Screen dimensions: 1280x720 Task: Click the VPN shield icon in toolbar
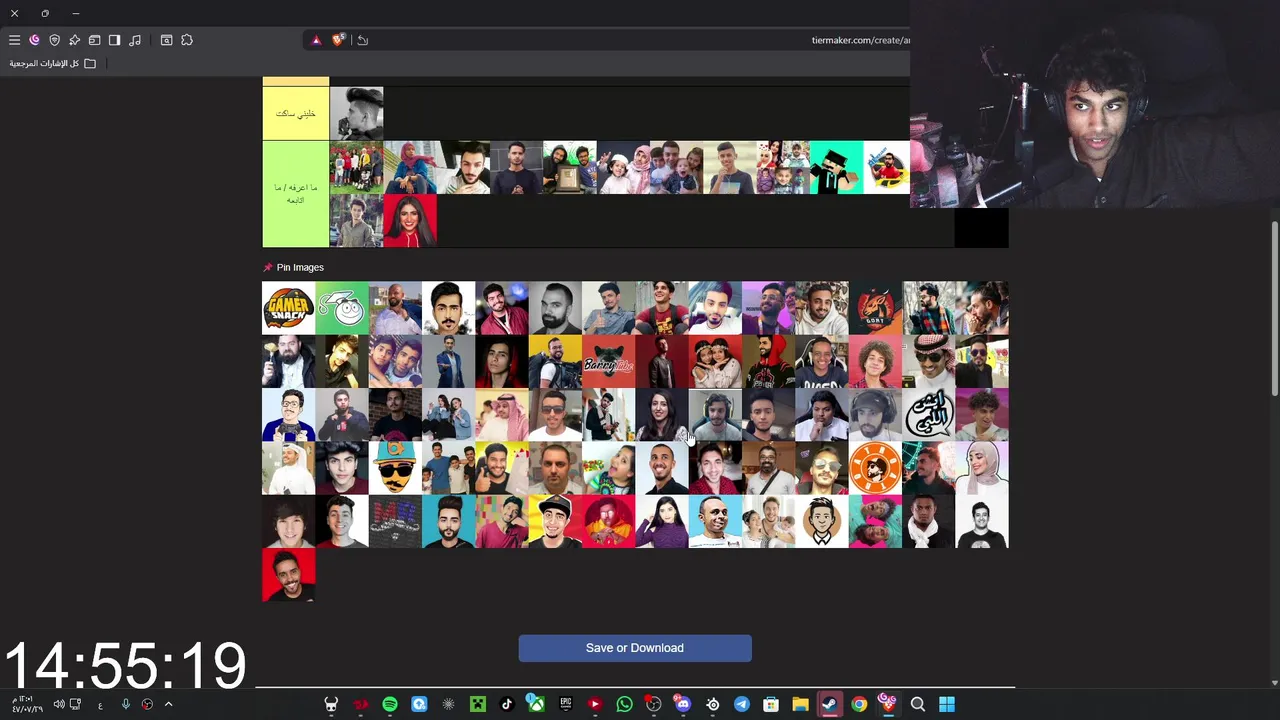(54, 40)
